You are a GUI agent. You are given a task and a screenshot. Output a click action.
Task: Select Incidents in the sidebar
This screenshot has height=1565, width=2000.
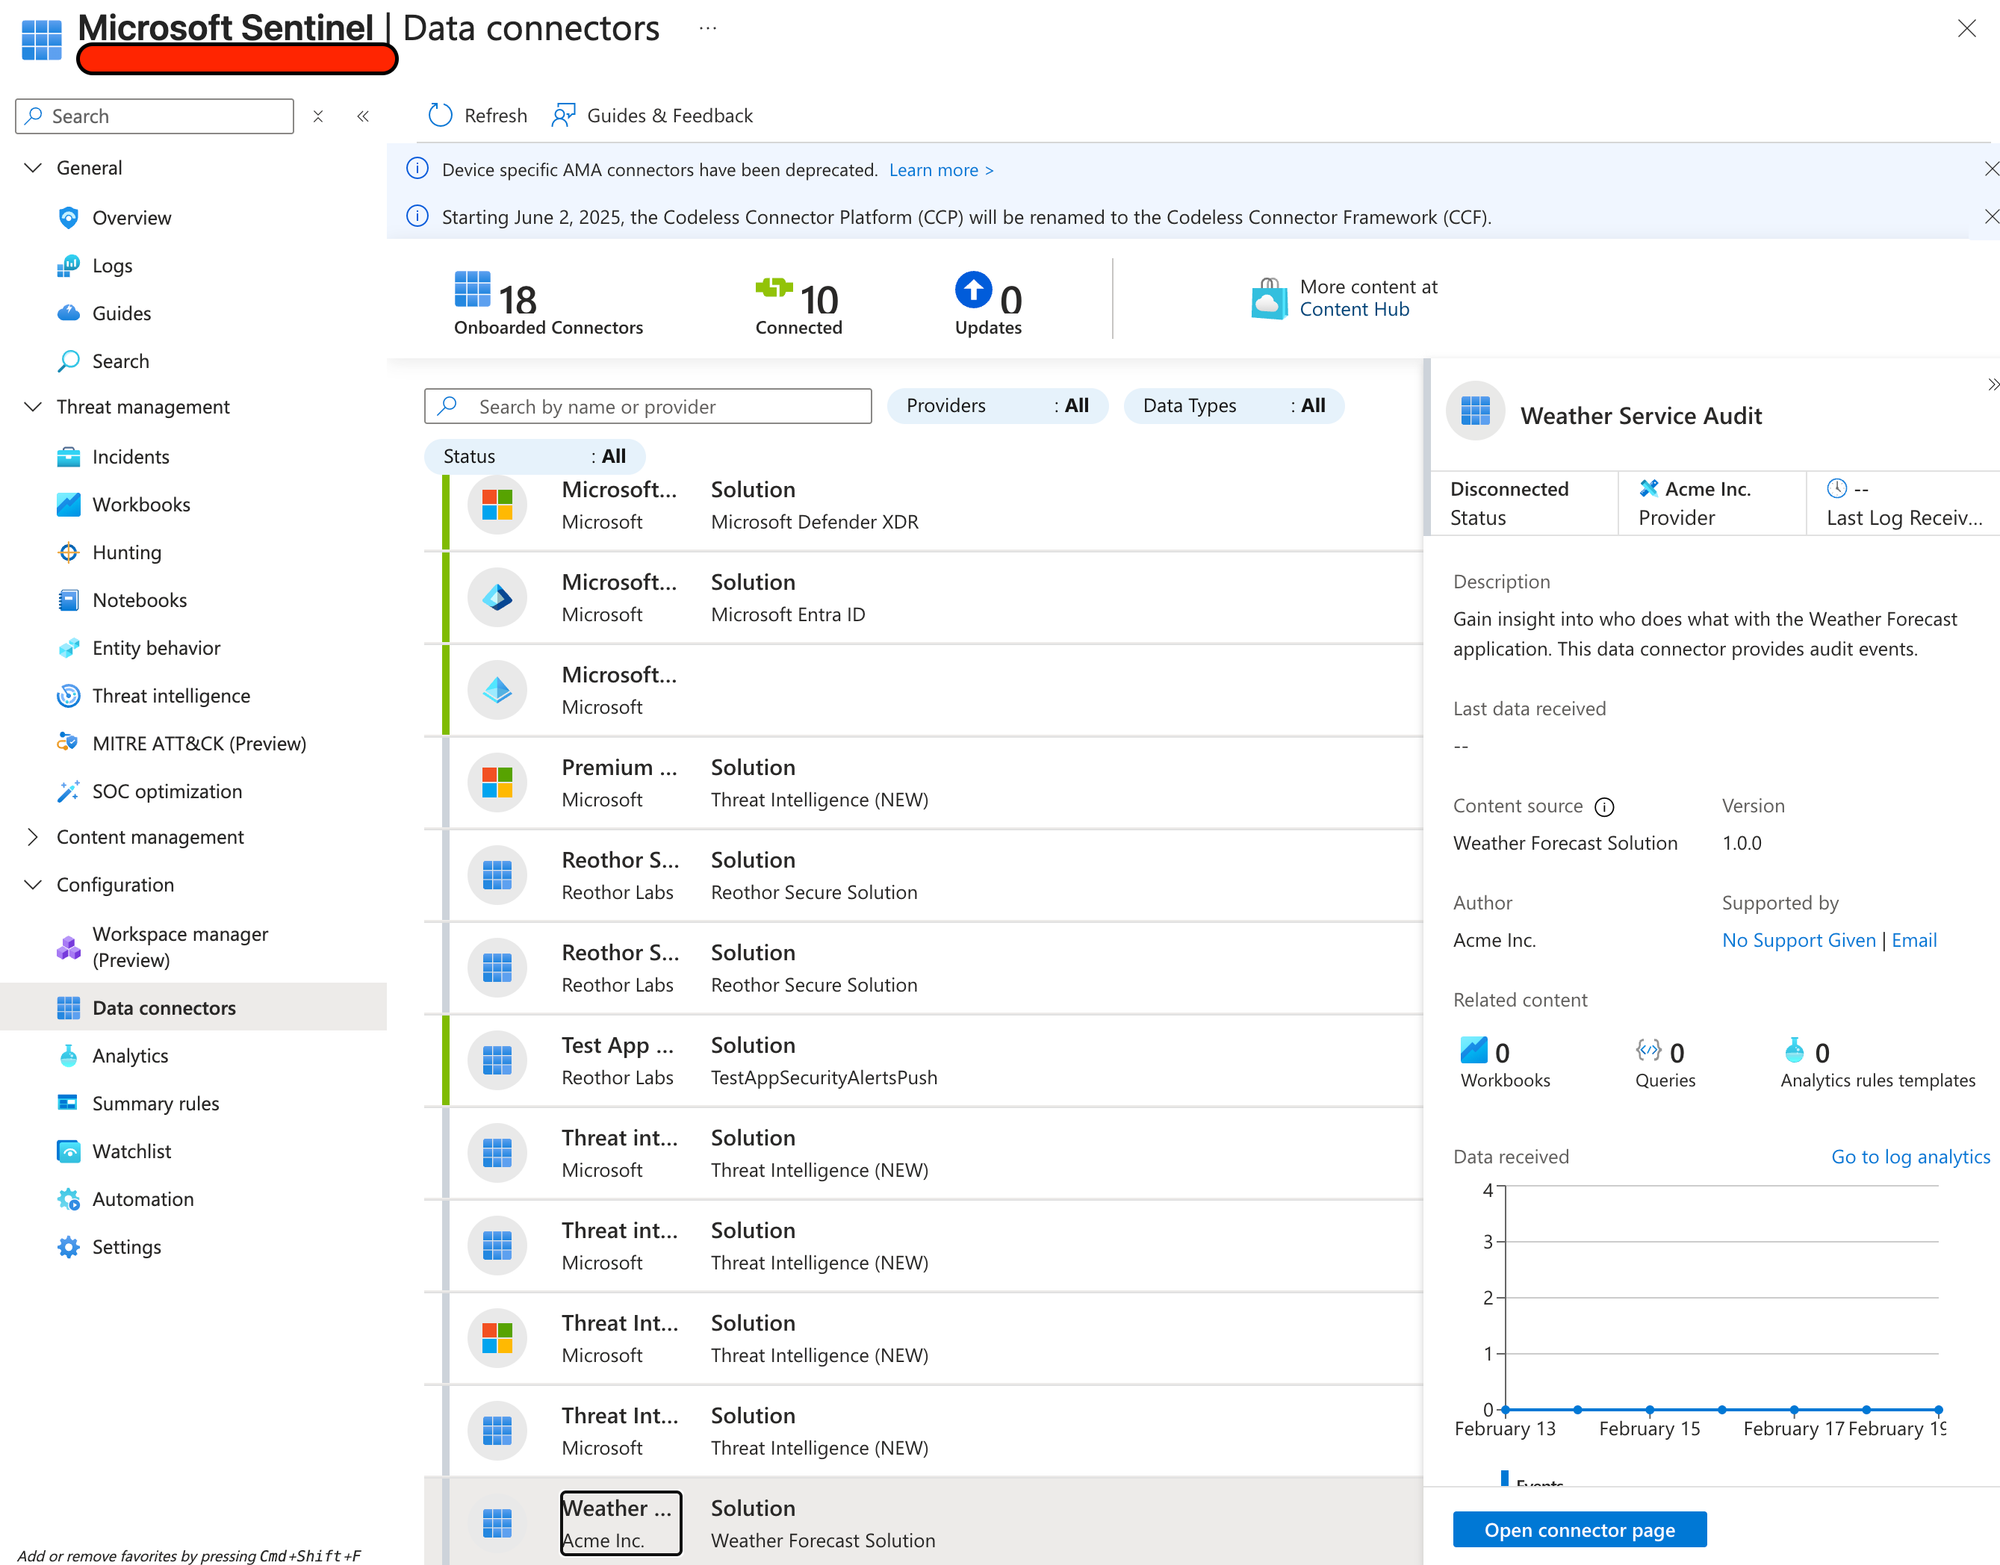(130, 457)
